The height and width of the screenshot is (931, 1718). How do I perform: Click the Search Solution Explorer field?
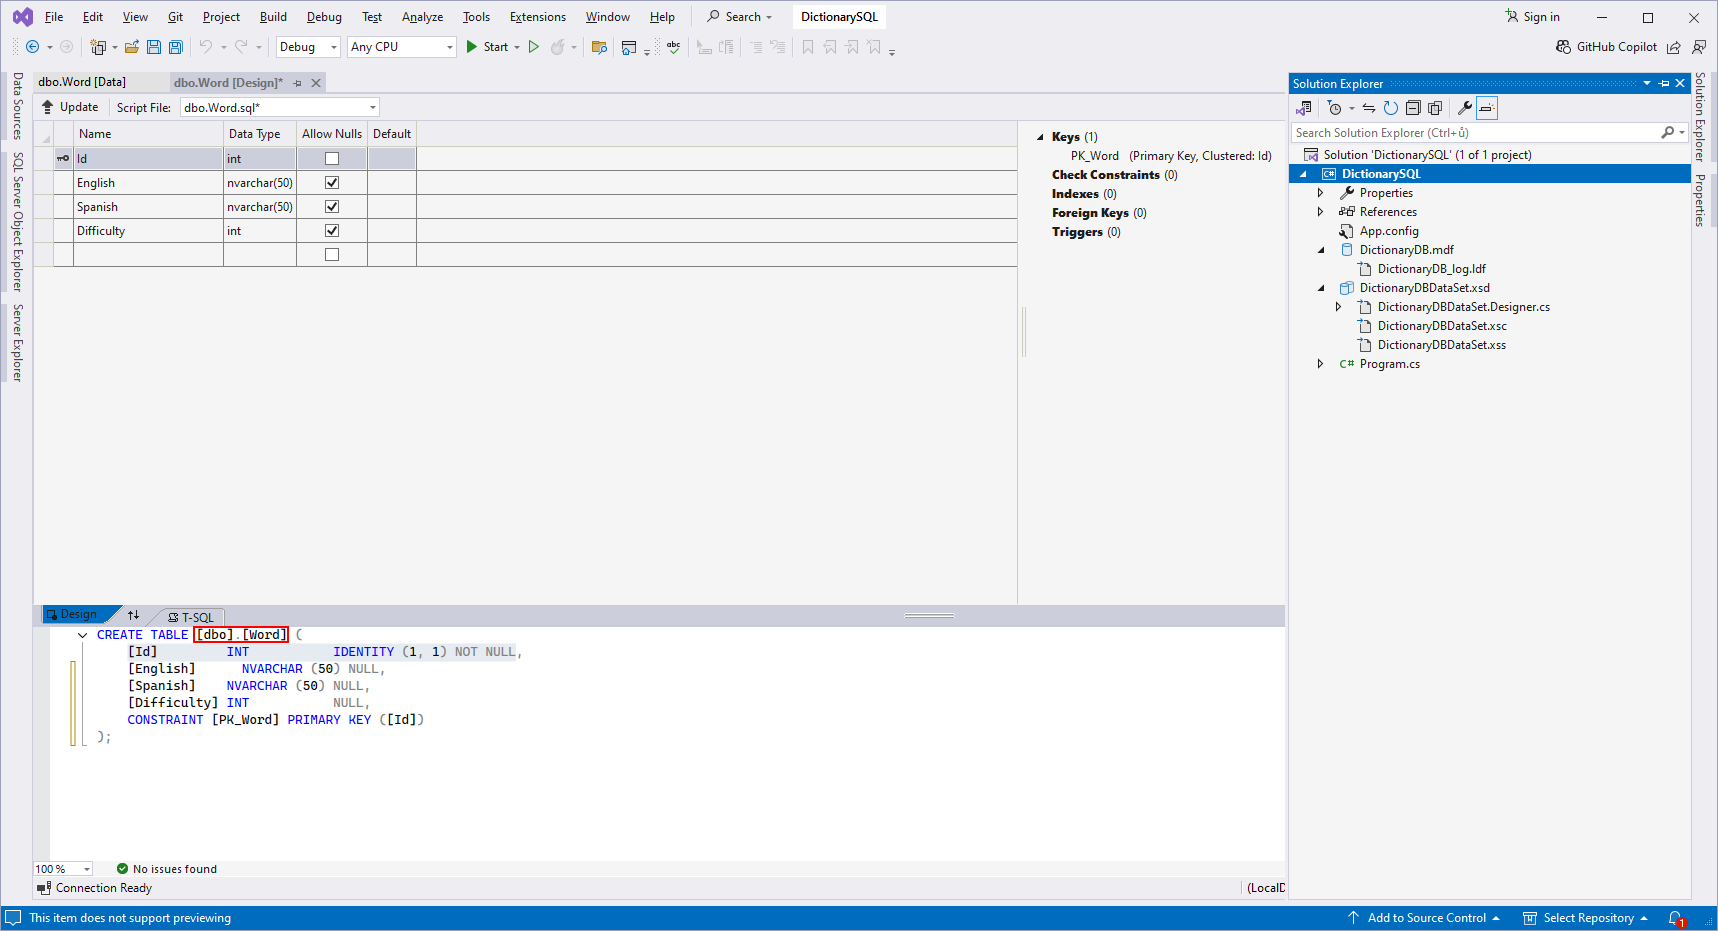1475,133
